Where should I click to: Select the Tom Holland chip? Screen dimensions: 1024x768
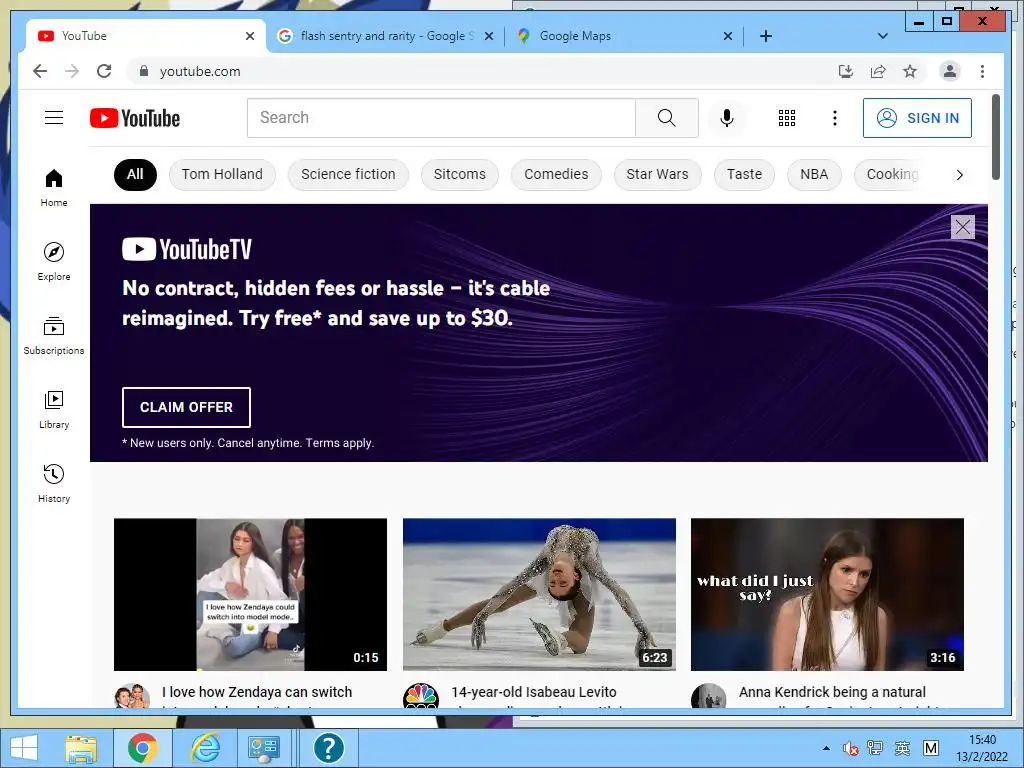222,174
